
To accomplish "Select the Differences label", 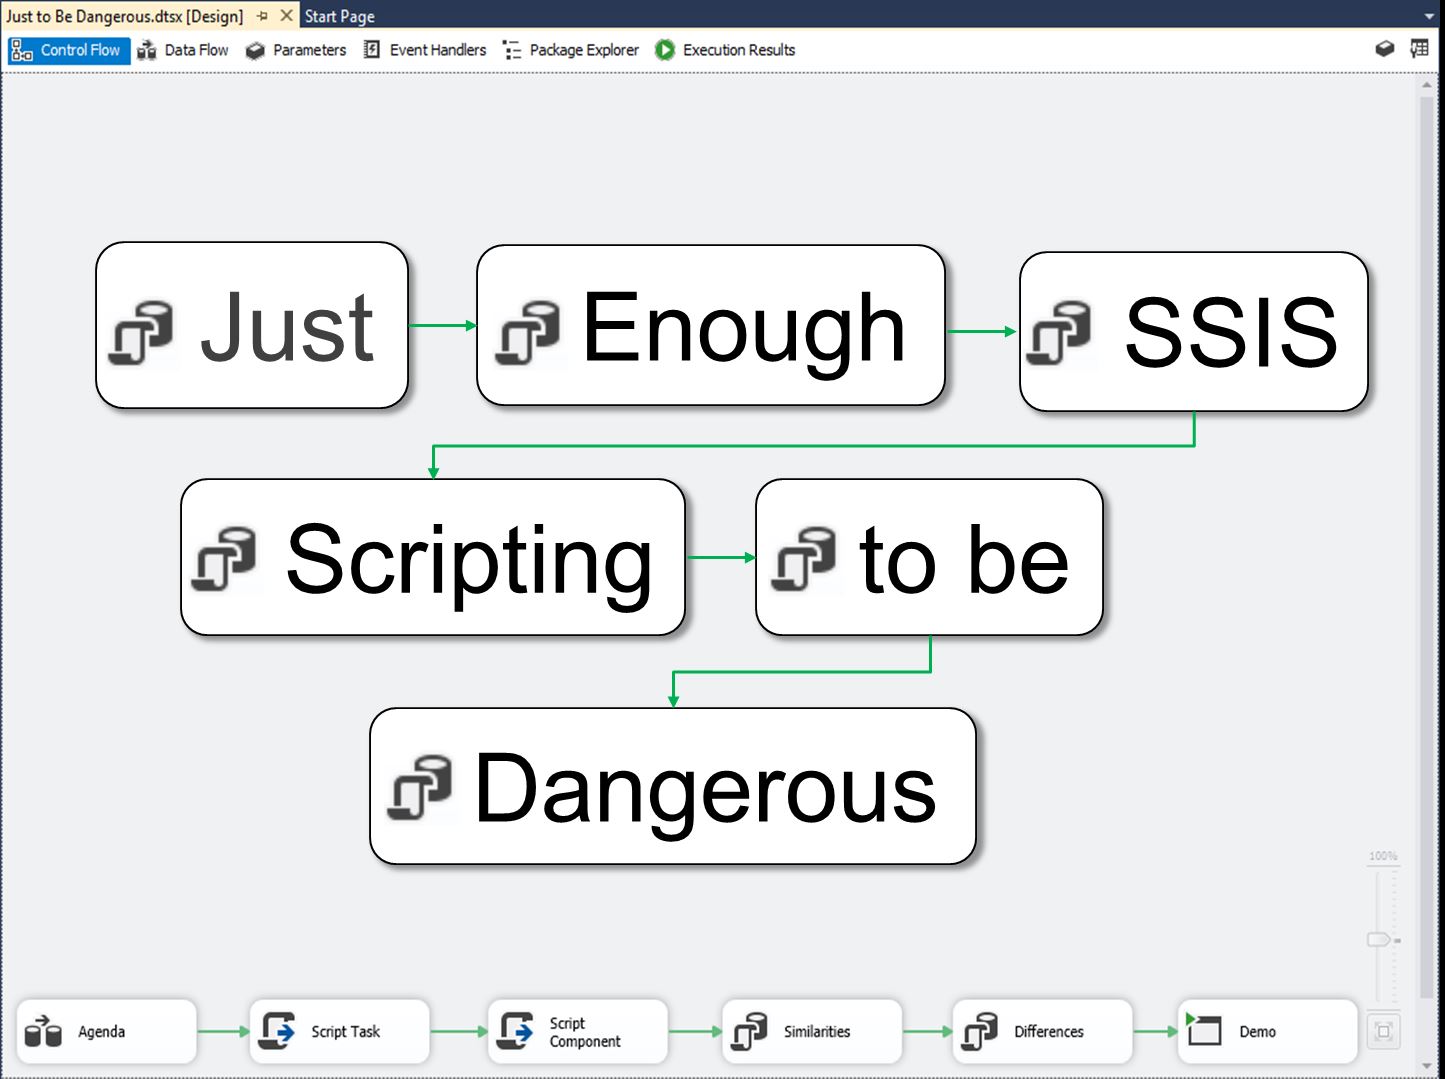I will [1049, 1031].
